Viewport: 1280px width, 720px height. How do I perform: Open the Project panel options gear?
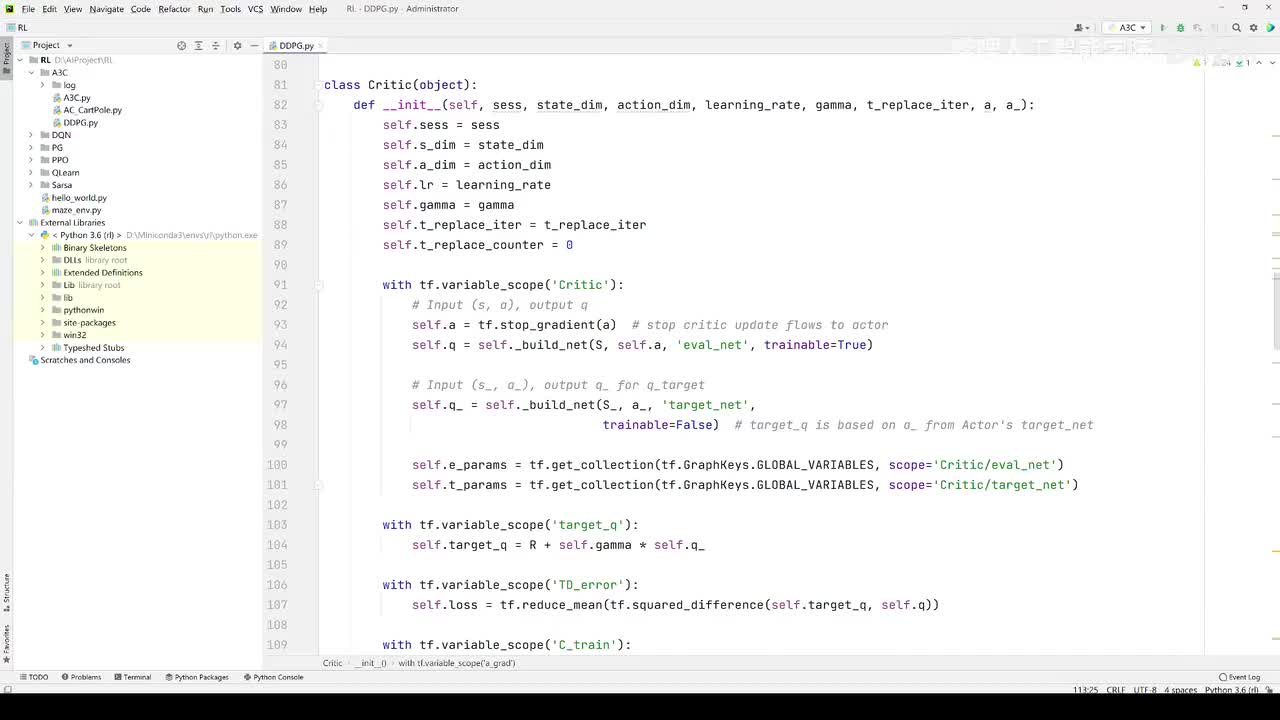click(x=237, y=45)
